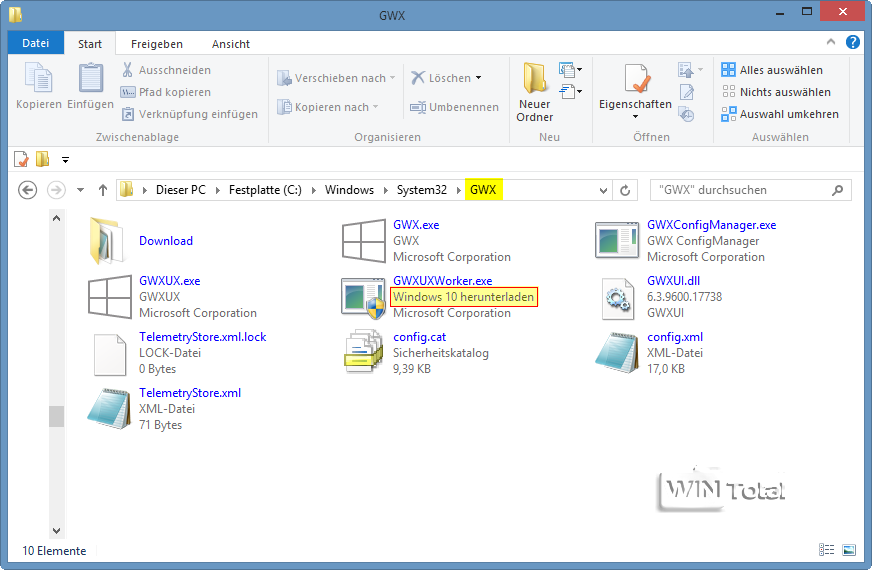Screen dimensions: 872x570
Task: Go back with the back arrow
Action: [27, 190]
